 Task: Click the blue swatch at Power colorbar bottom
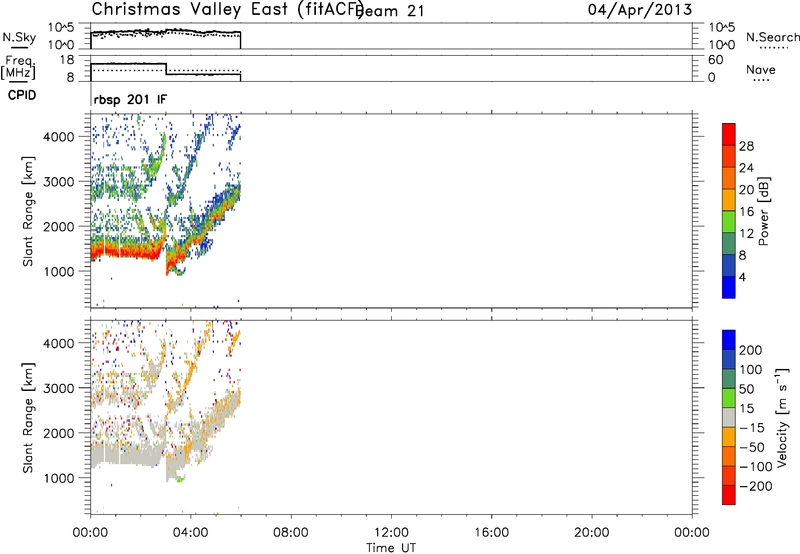tap(729, 287)
